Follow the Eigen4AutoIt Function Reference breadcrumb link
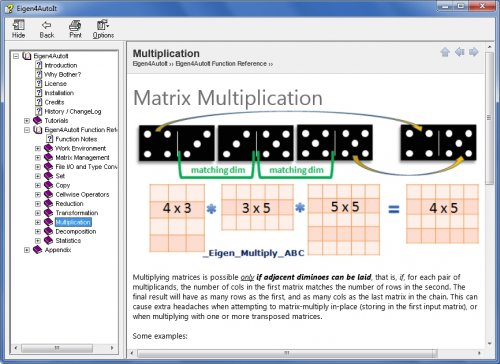This screenshot has width=500, height=364. click(x=221, y=64)
